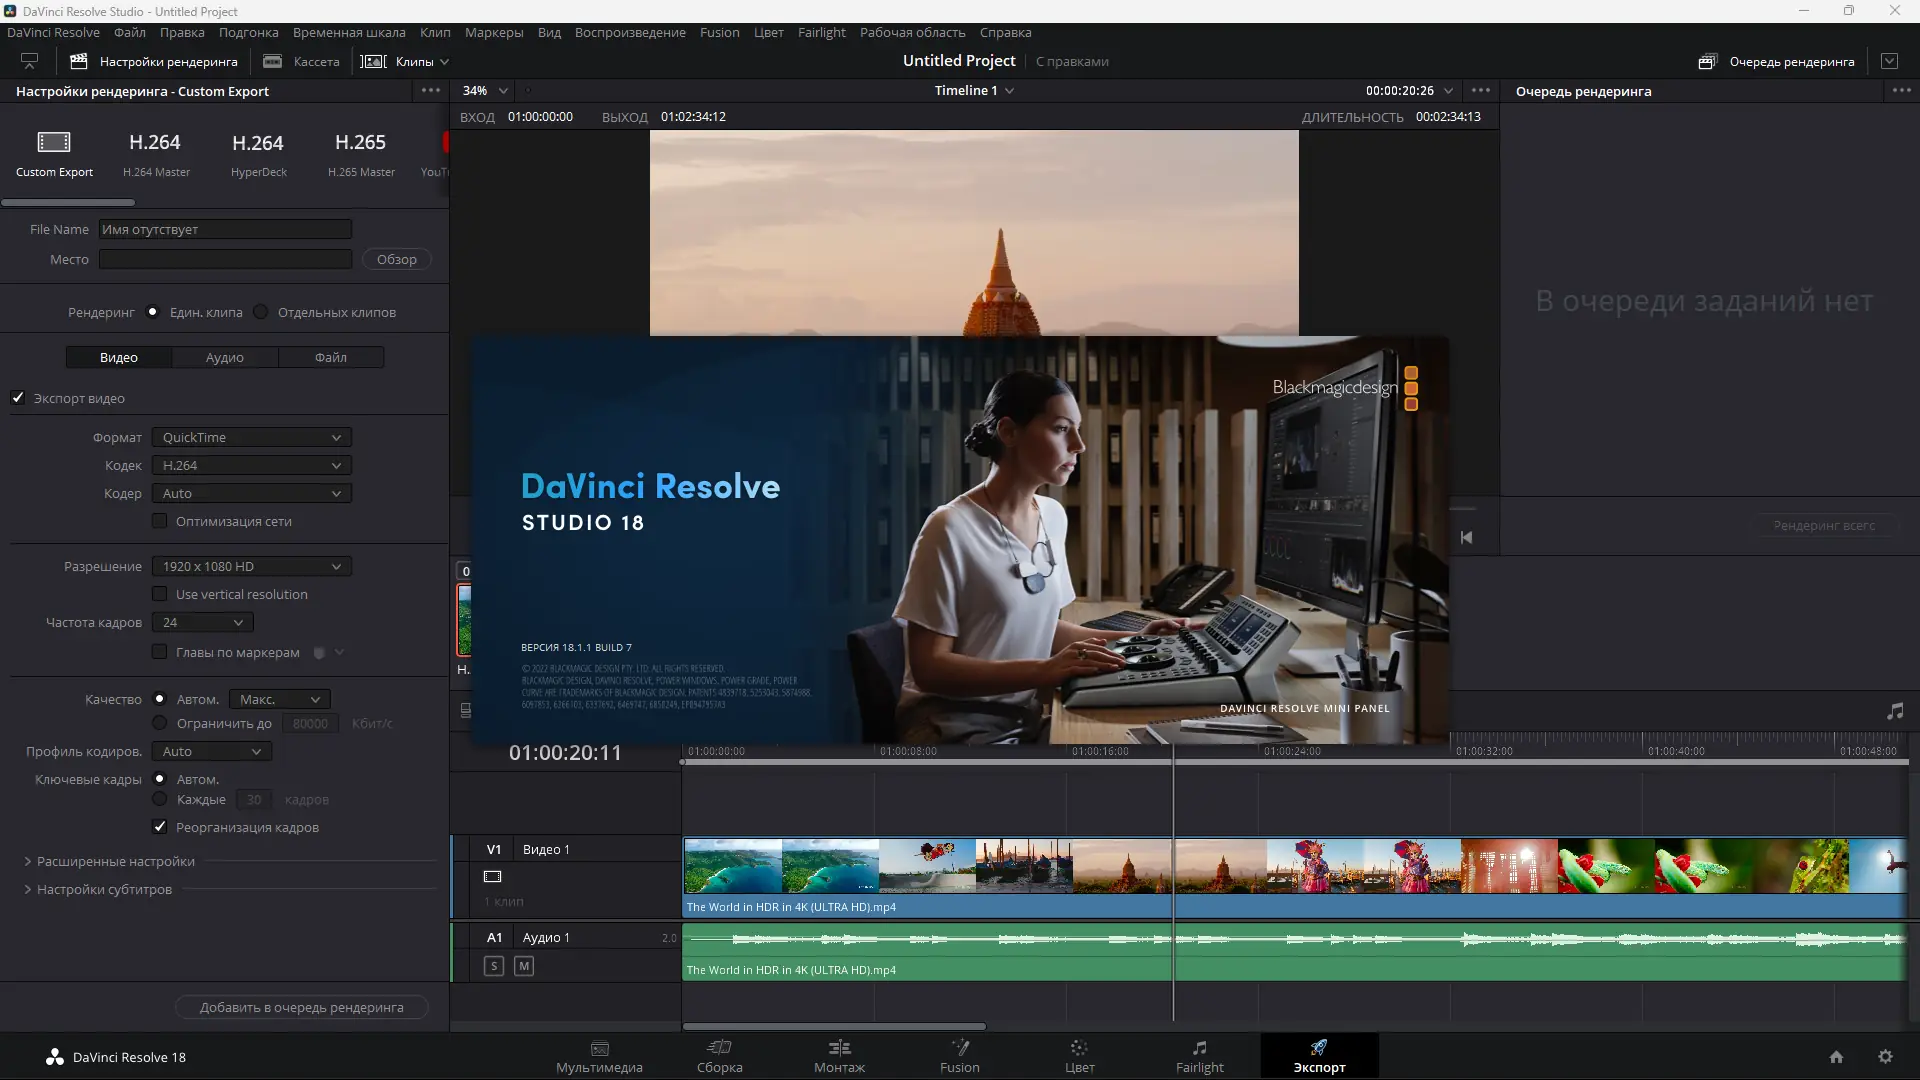Solo the Аудио 1 track
1920x1080 pixels.
(494, 965)
